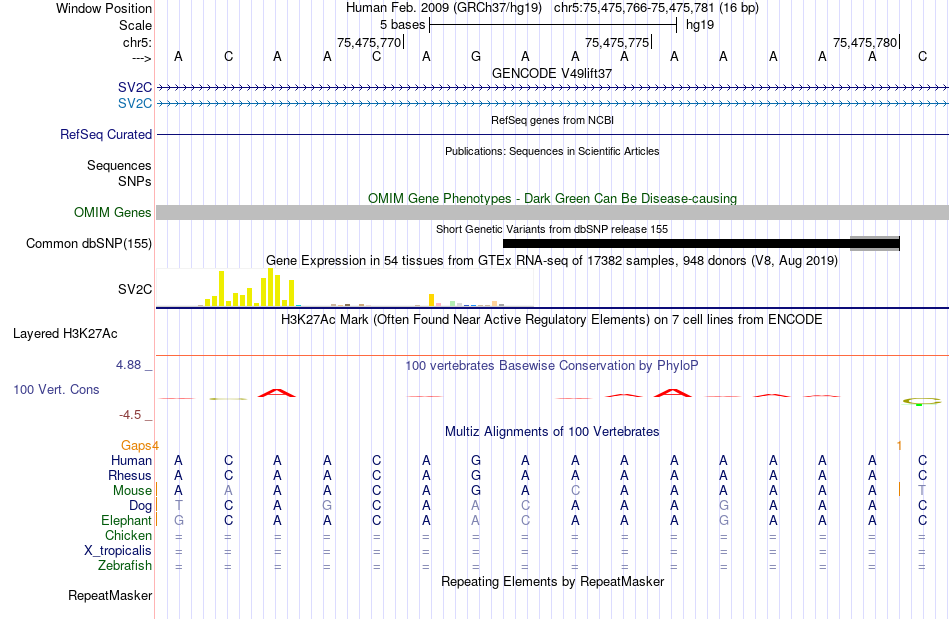Viewport: 950px width, 619px height.
Task: Click the 5 bases scale bar
Action: pyautogui.click(x=553, y=25)
